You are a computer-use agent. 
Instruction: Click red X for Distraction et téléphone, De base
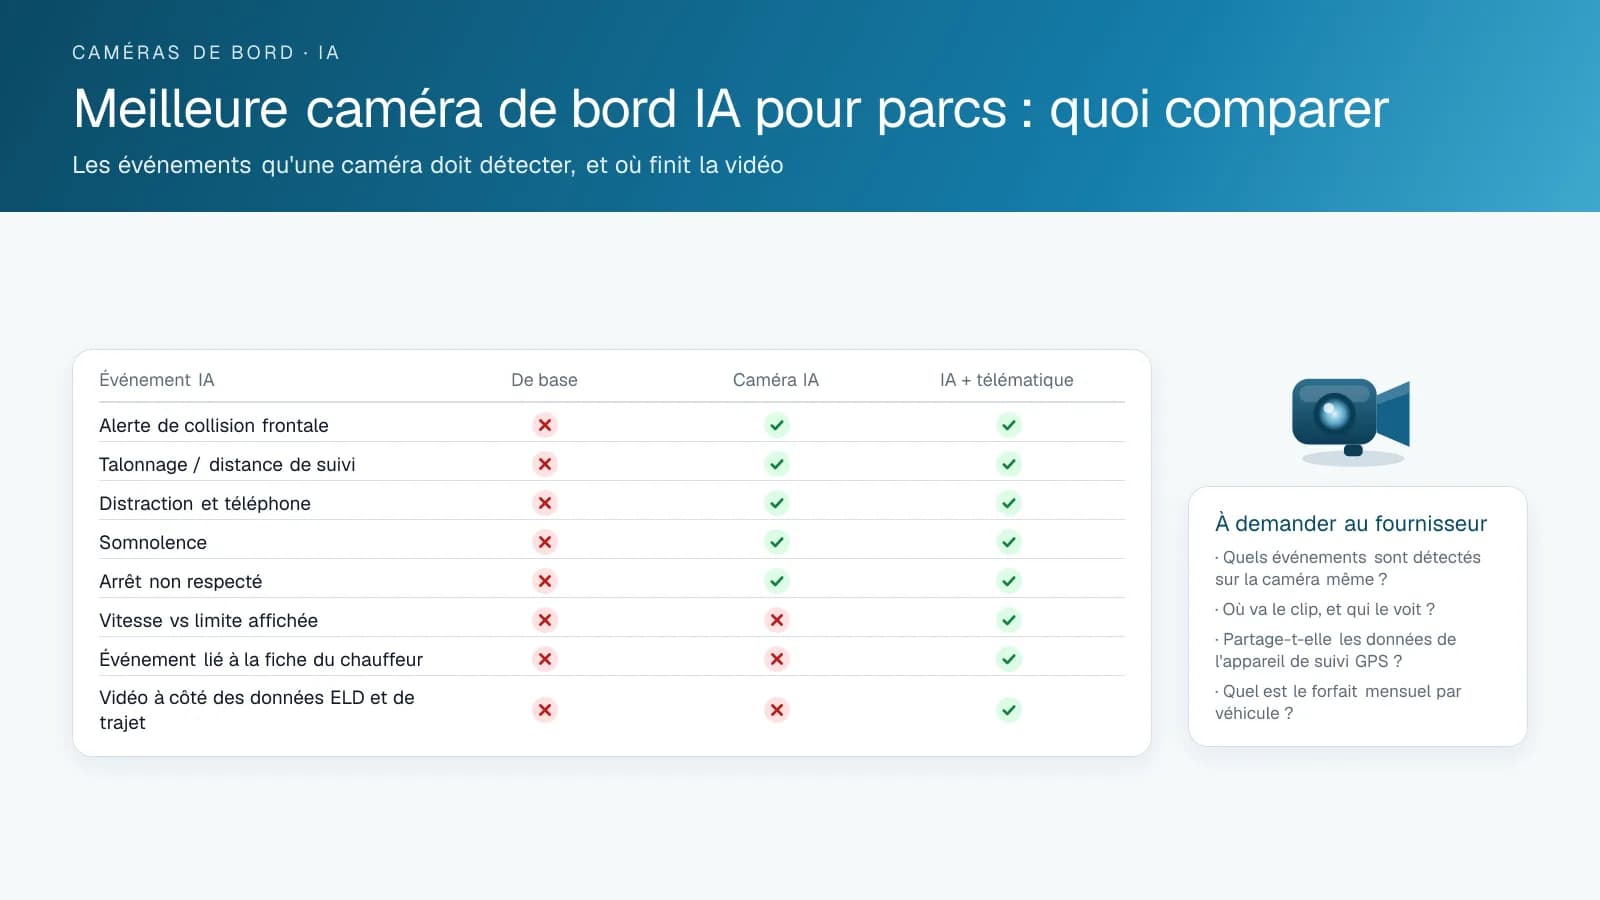[x=545, y=503]
